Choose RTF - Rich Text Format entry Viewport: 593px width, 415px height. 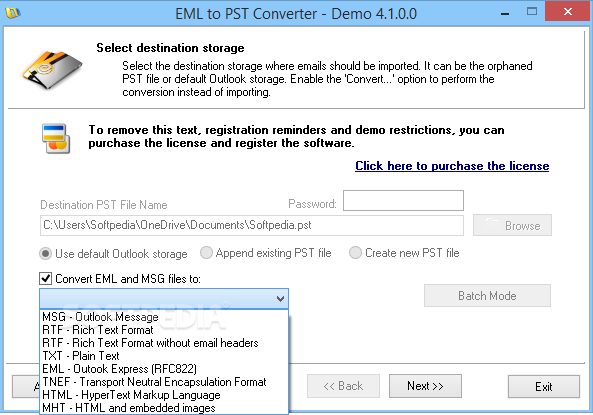tap(164, 330)
